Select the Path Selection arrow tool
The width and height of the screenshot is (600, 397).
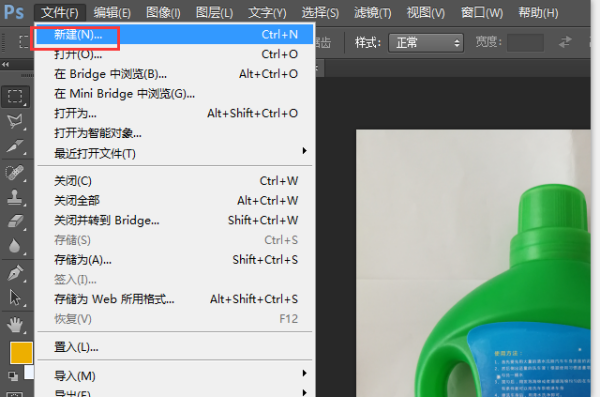coord(15,297)
